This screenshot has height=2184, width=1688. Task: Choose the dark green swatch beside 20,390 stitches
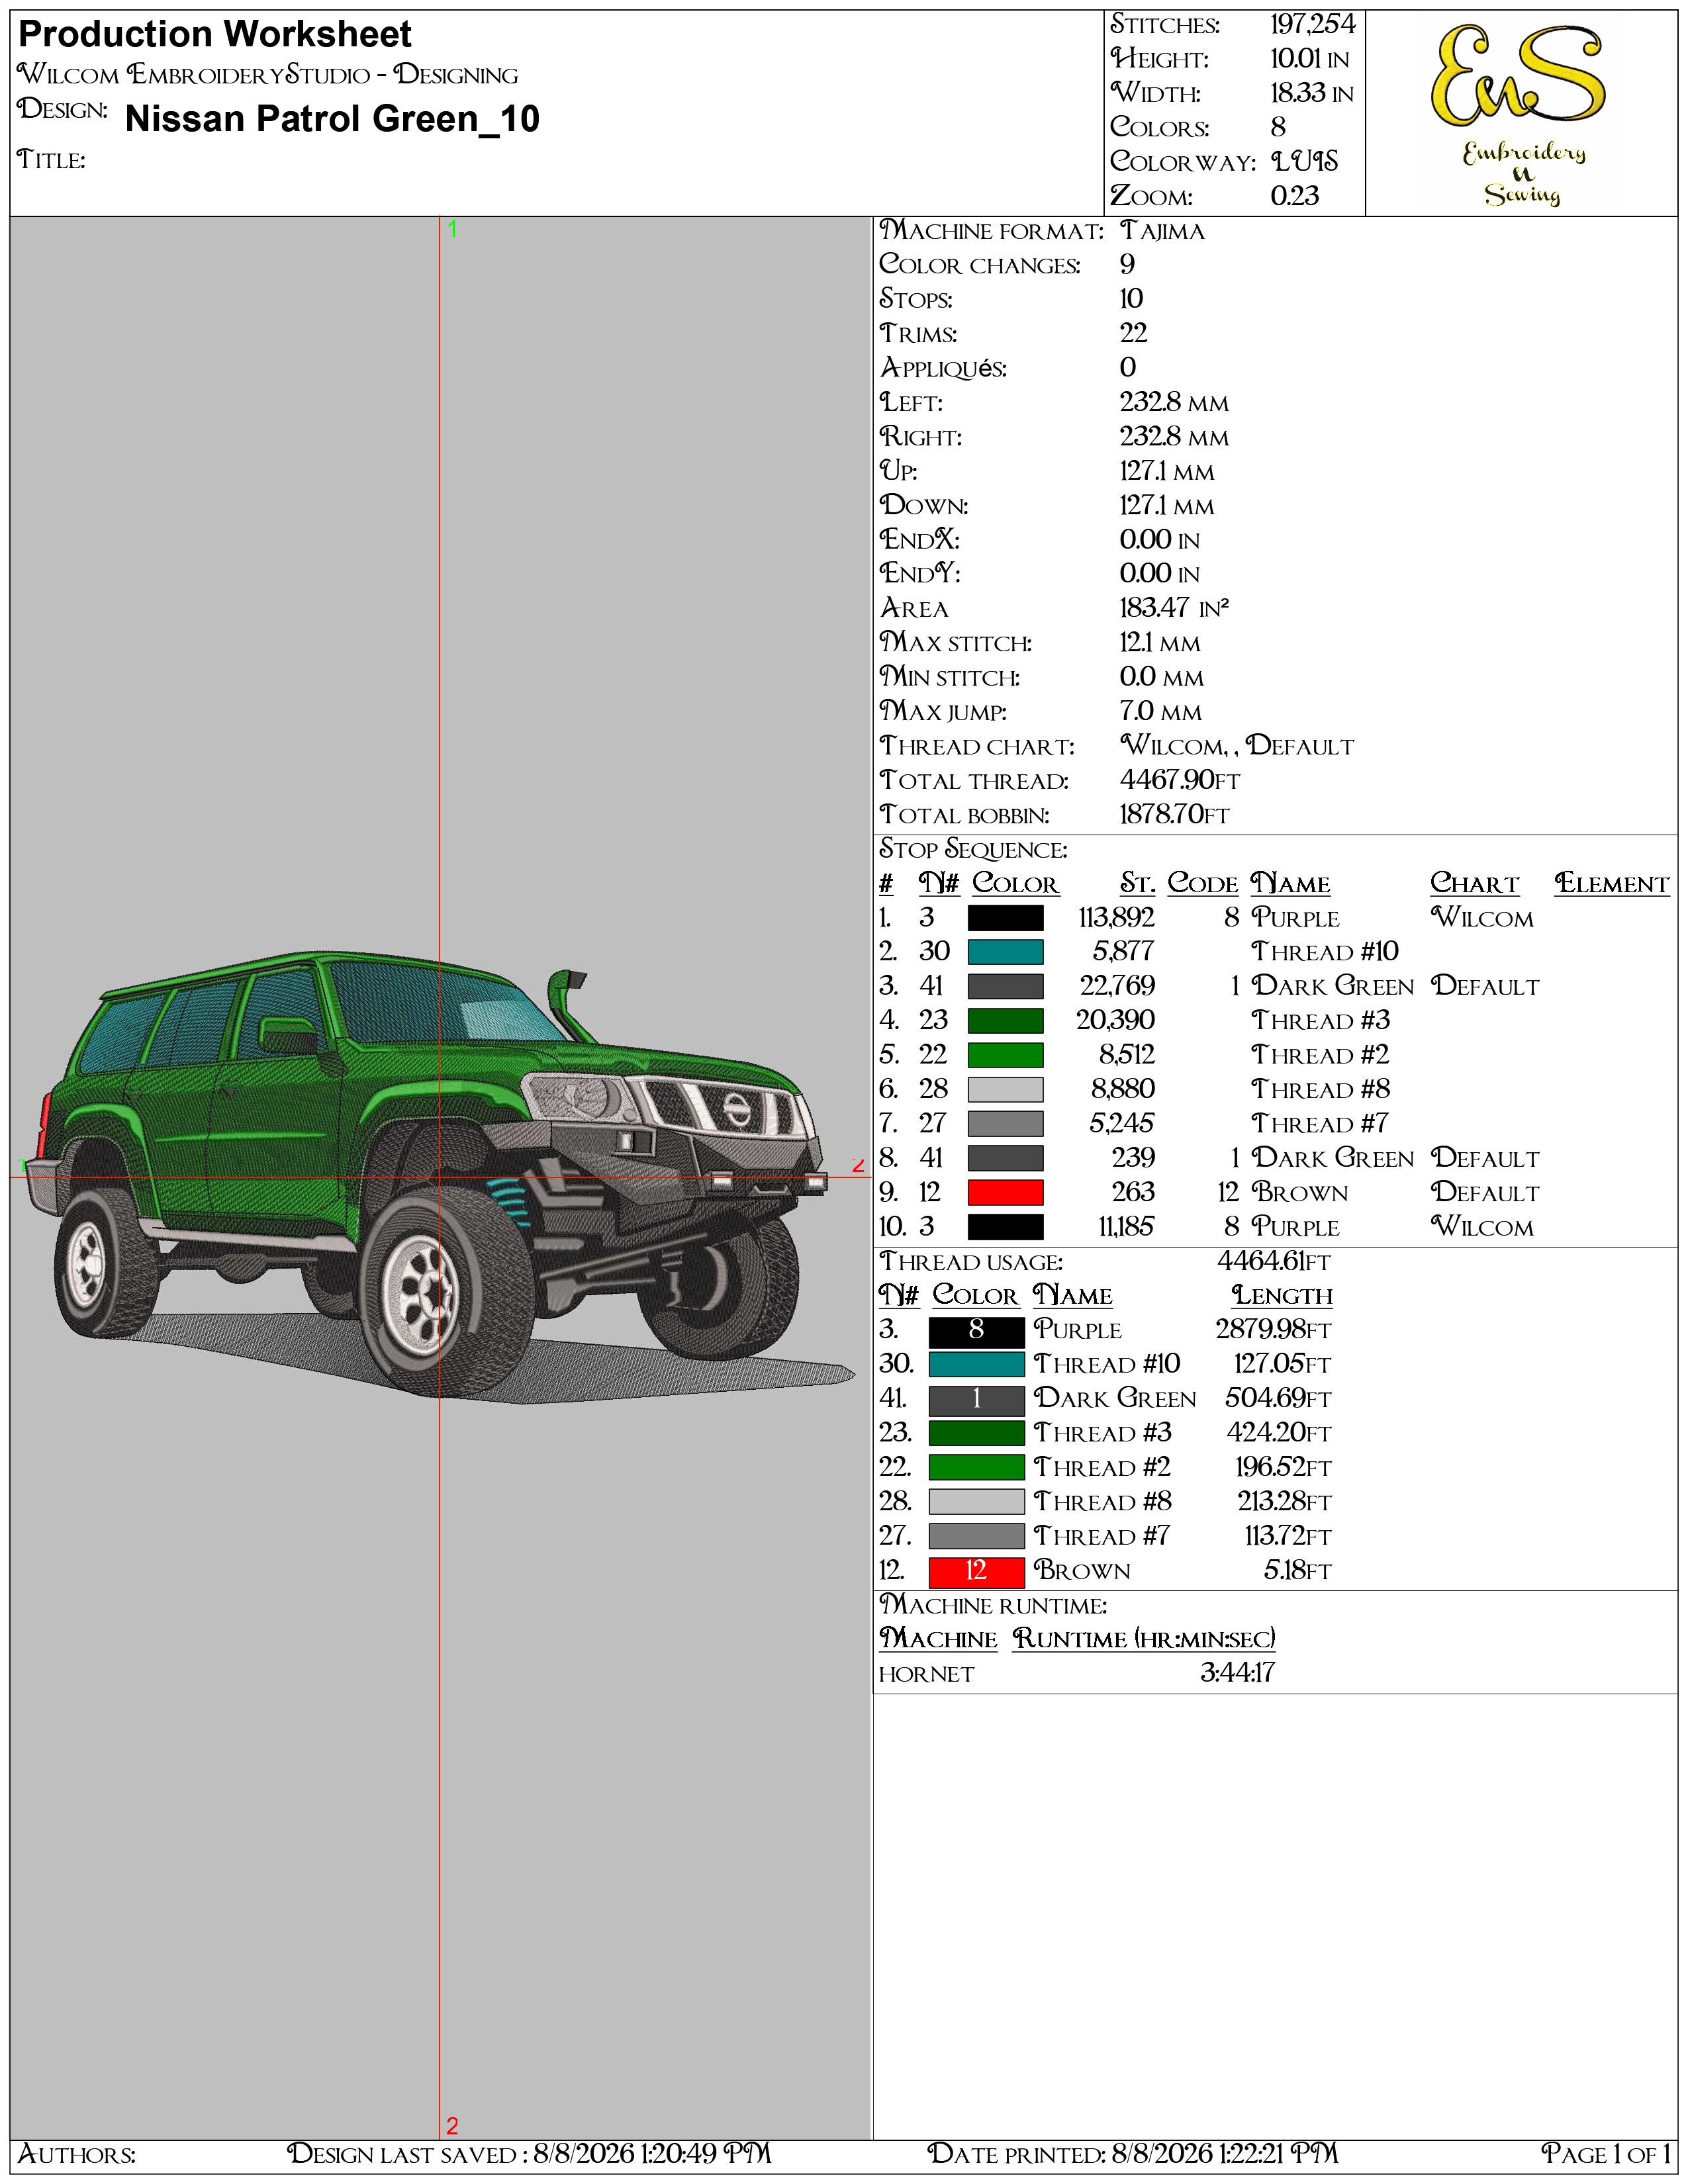[1005, 1021]
